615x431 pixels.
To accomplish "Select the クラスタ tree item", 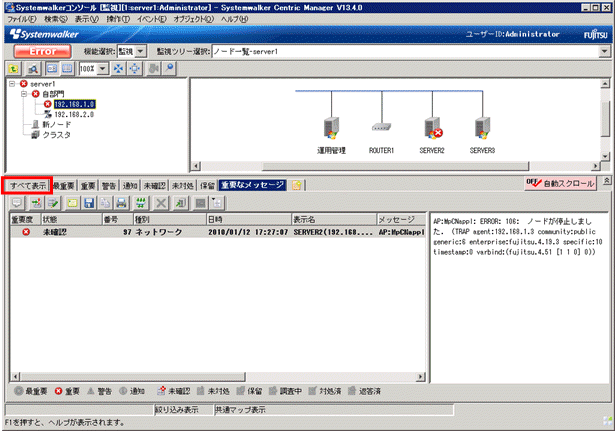I will click(x=56, y=135).
